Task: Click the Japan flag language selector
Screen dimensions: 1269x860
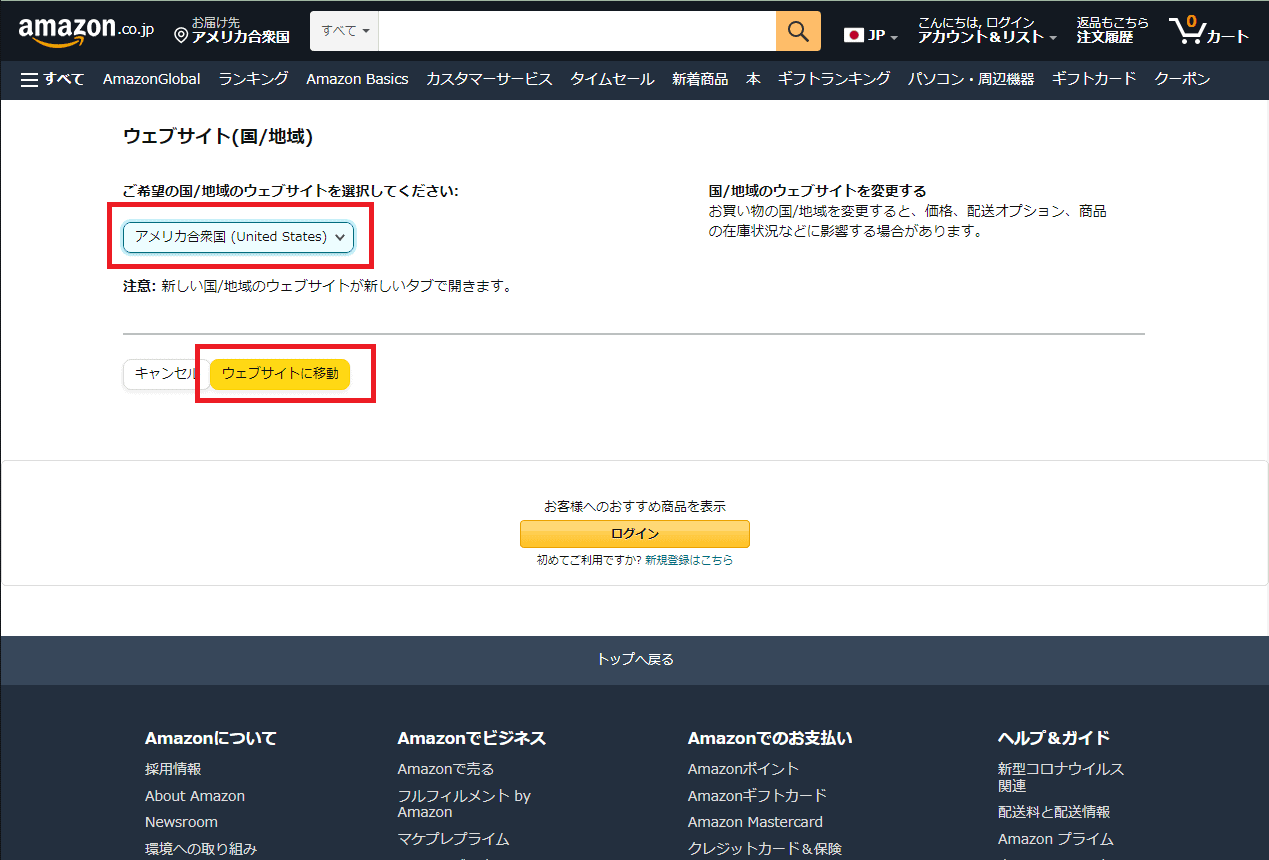Action: click(870, 35)
